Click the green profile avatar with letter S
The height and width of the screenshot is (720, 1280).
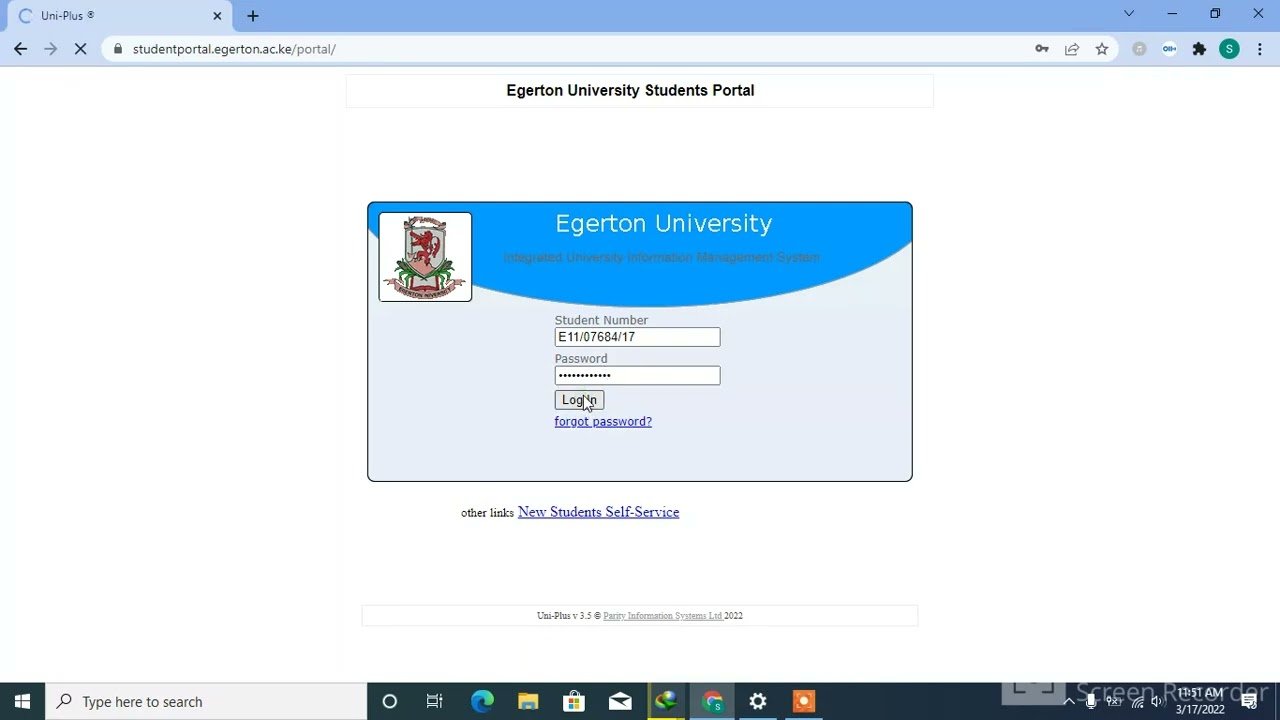[1229, 48]
